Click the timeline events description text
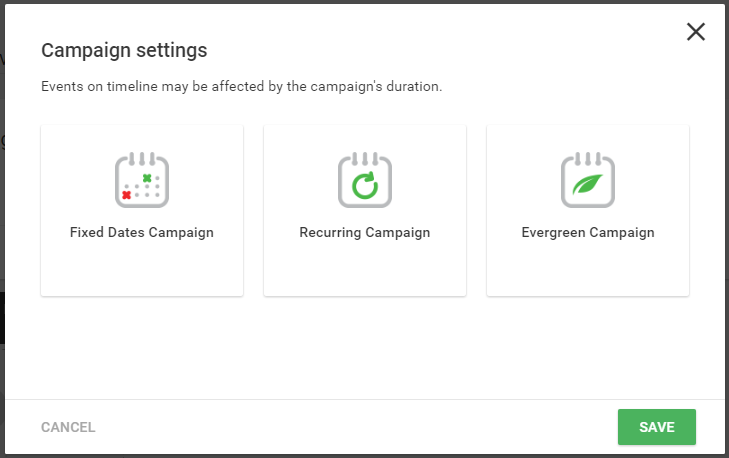 241,86
